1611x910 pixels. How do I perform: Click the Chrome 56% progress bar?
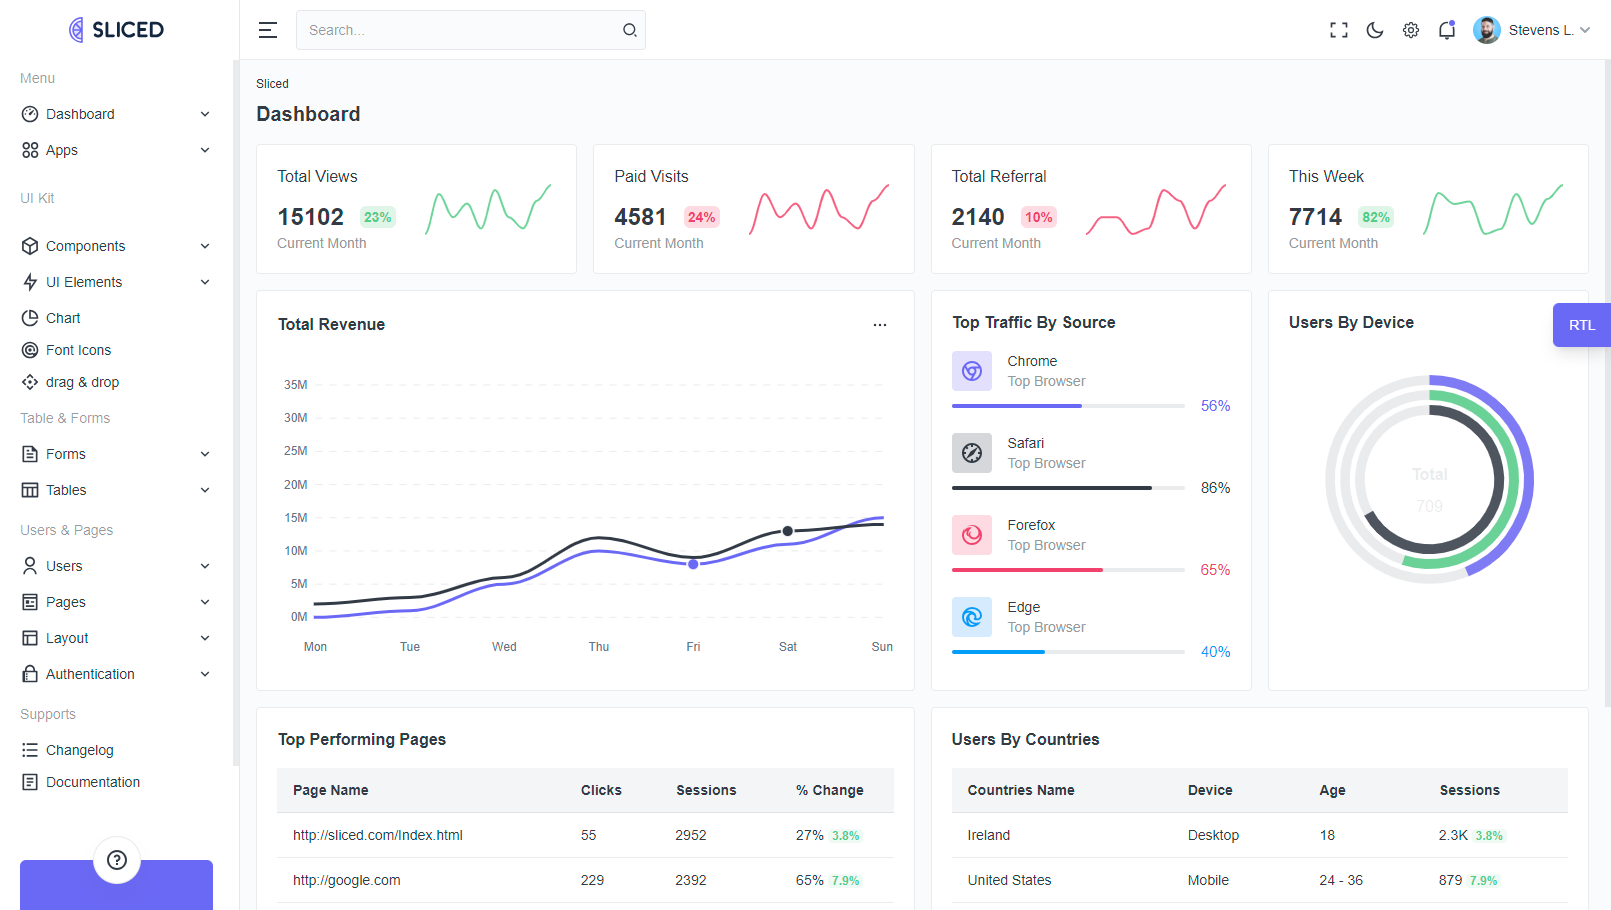(1068, 406)
